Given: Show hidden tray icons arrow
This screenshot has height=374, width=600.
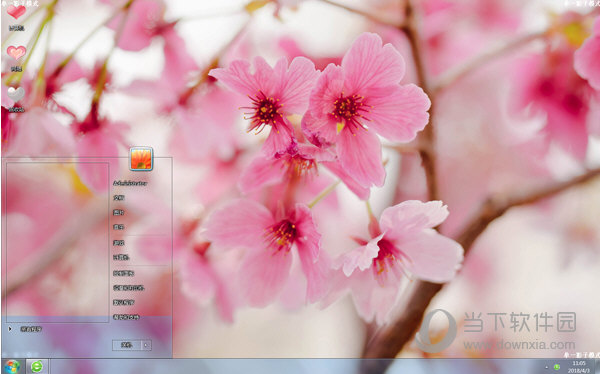Looking at the screenshot, I should coord(546,367).
